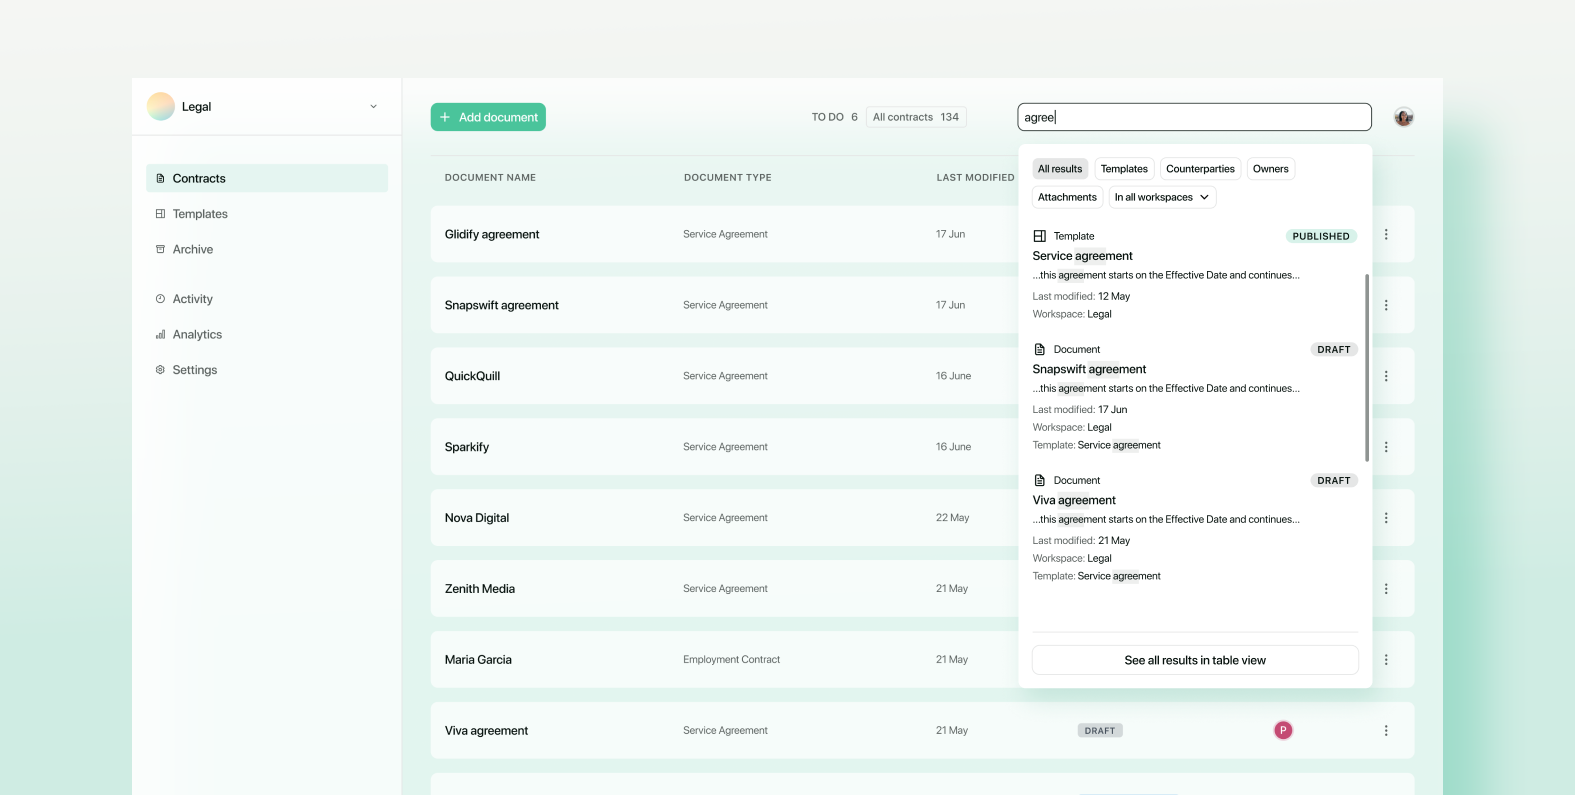The height and width of the screenshot is (795, 1575).
Task: Click the DRAFT badge on Viva search result
Action: [x=1334, y=480]
